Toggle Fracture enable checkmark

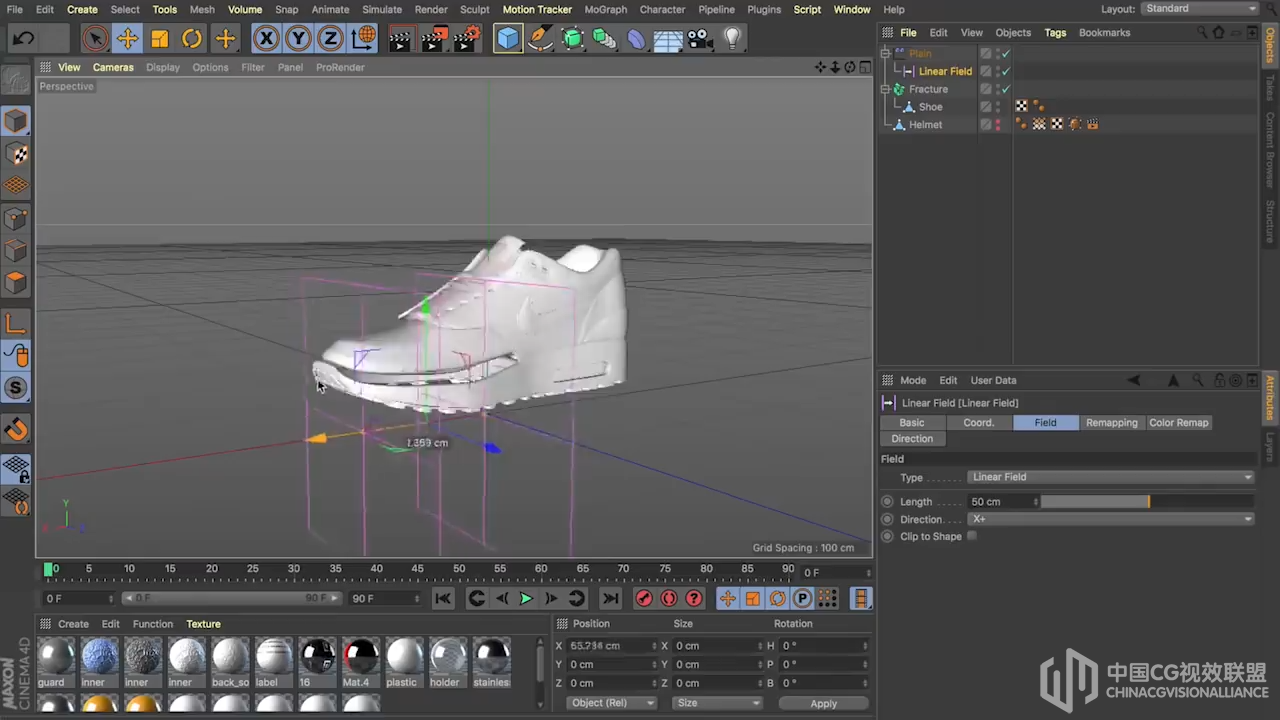pyautogui.click(x=1006, y=89)
